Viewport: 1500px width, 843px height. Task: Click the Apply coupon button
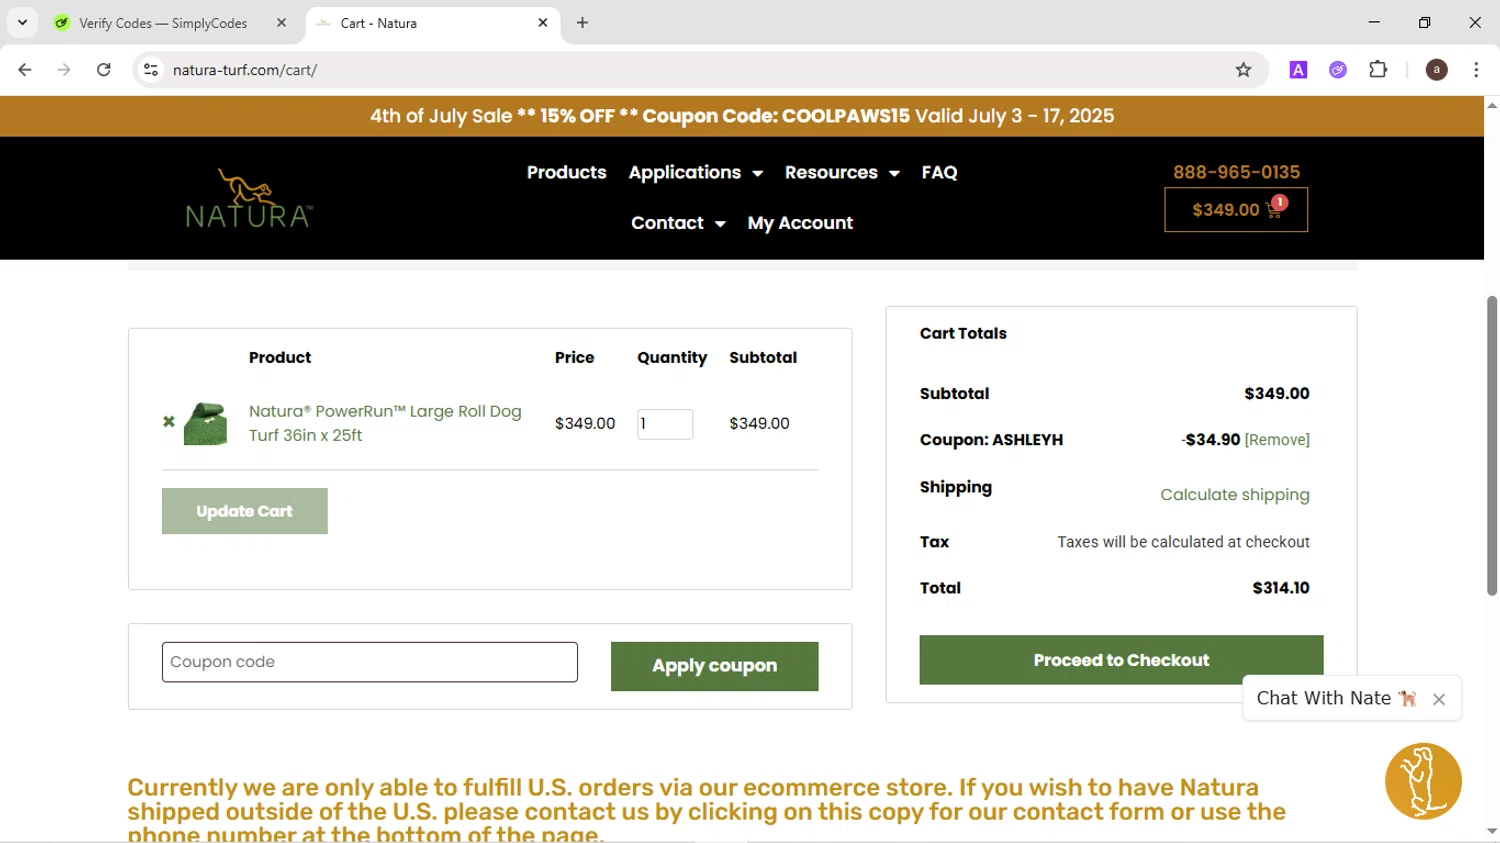coord(715,666)
